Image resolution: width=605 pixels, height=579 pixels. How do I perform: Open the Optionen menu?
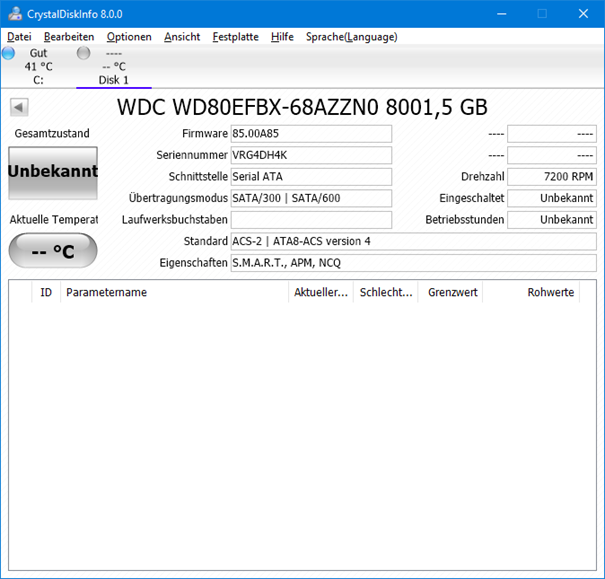[129, 37]
